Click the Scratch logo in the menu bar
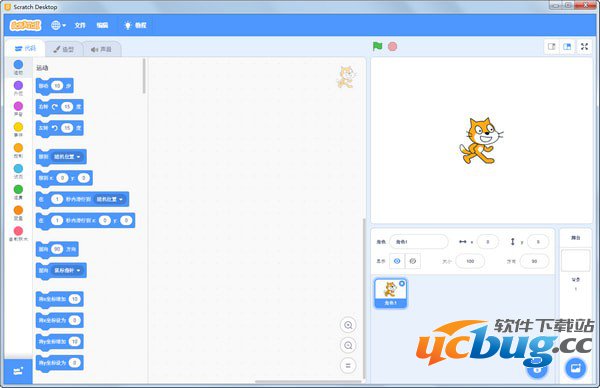Screen dimensions: 600x388 tap(25, 25)
